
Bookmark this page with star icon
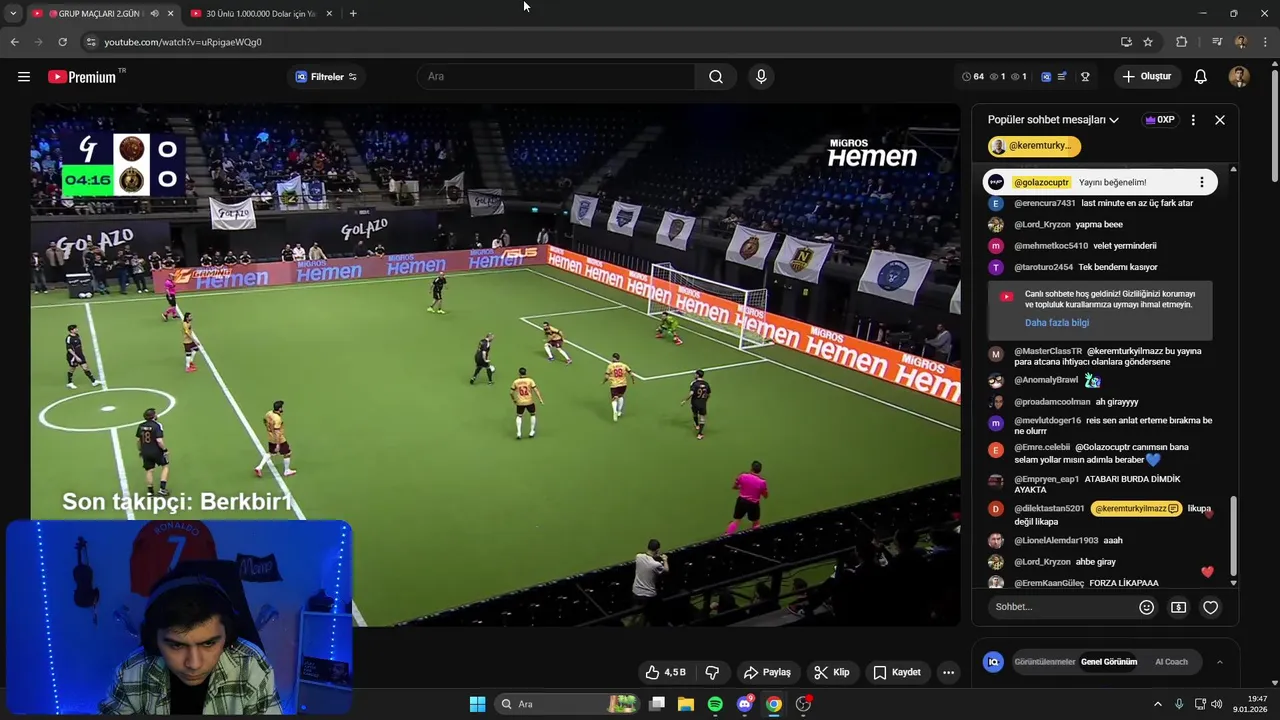[x=1148, y=42]
